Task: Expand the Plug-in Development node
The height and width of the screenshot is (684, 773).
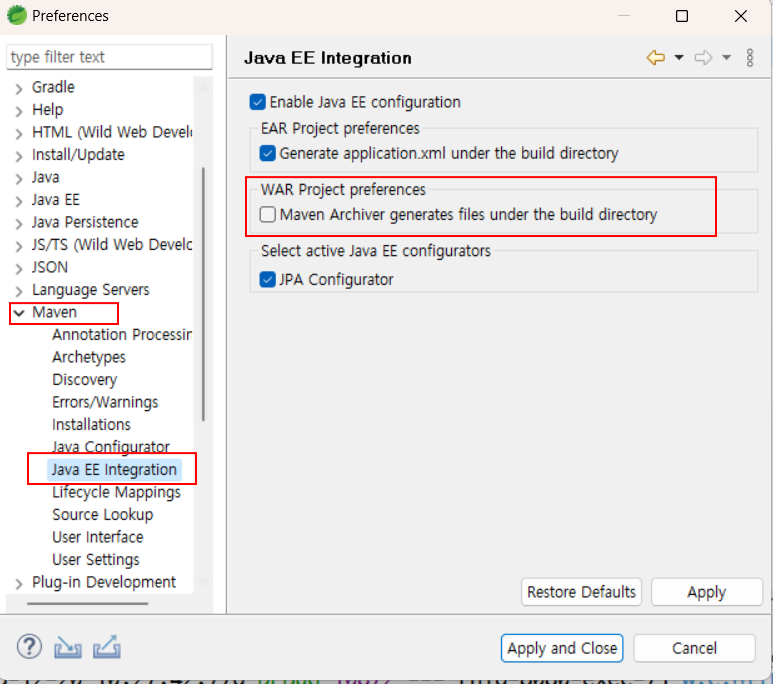Action: tap(19, 584)
